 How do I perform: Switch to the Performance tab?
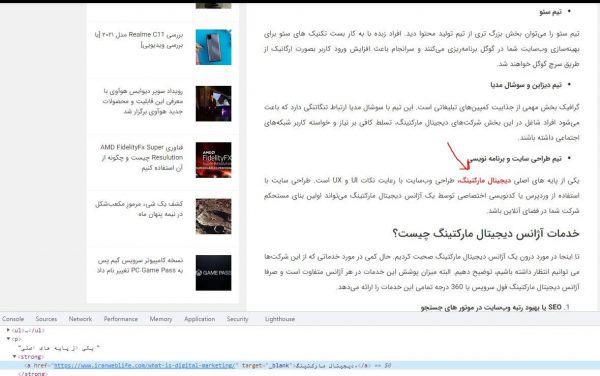click(121, 319)
